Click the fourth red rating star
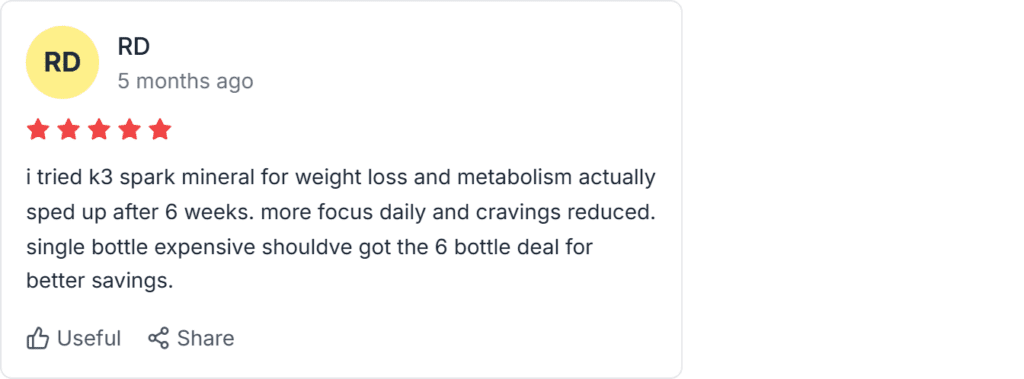This screenshot has height=379, width=1024. pos(129,129)
